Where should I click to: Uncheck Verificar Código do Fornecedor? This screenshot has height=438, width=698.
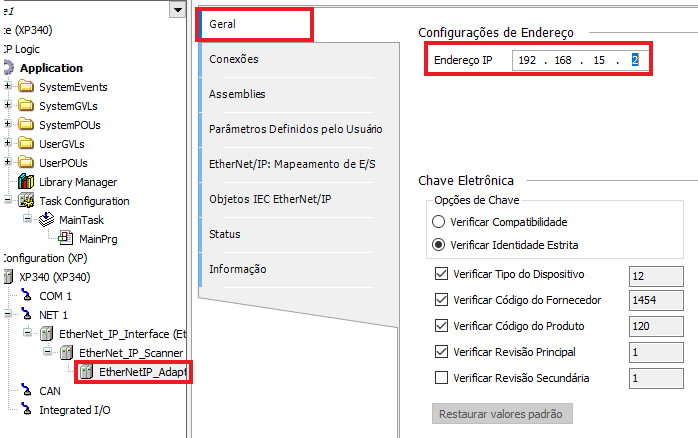(x=442, y=300)
